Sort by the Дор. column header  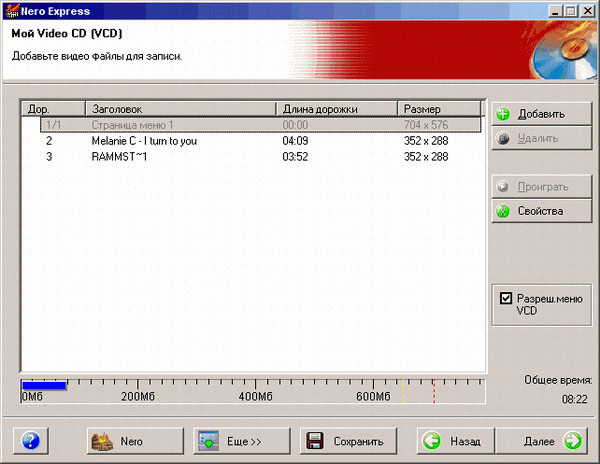(53, 109)
